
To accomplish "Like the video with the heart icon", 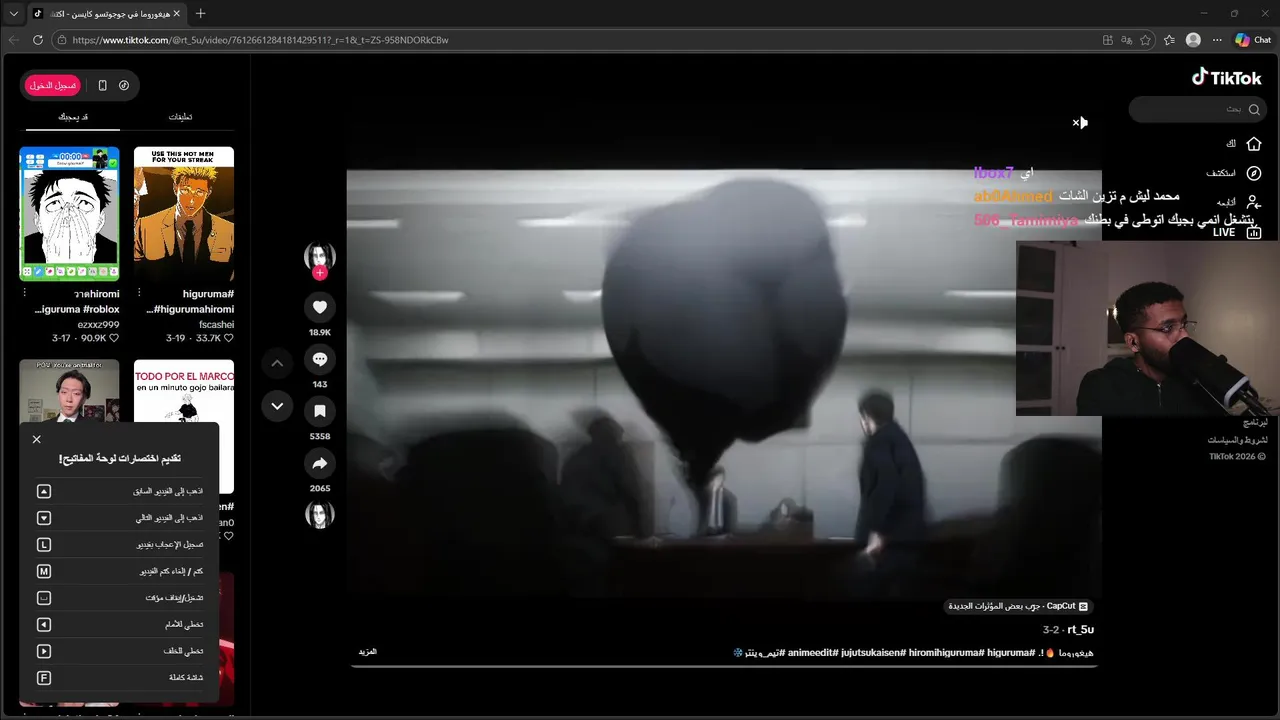I will [x=320, y=307].
